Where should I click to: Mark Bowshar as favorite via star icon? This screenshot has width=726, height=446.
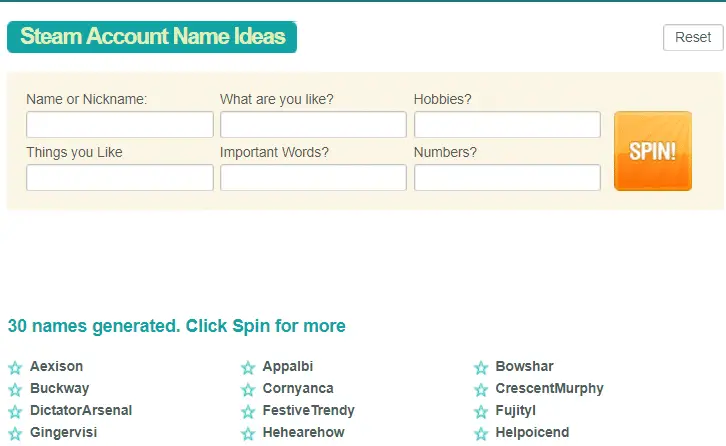[x=481, y=368]
